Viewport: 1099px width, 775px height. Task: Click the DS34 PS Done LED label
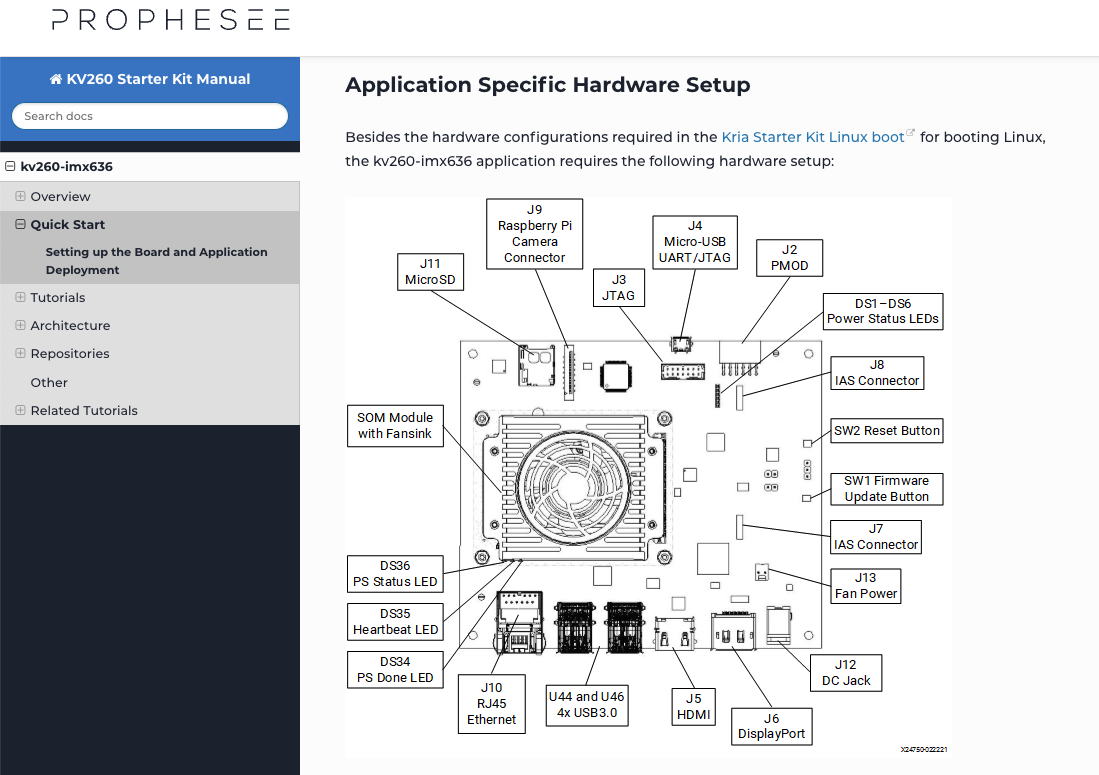(x=395, y=670)
